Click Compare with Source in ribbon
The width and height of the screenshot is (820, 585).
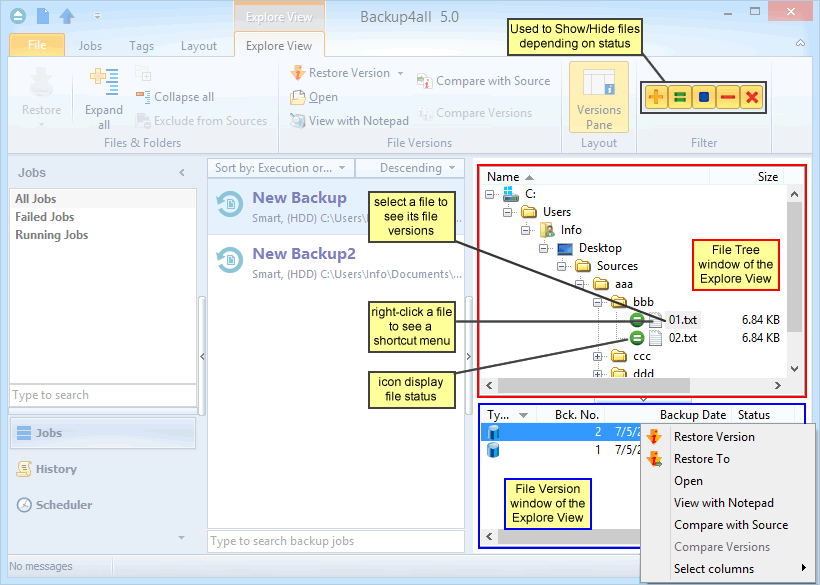484,81
